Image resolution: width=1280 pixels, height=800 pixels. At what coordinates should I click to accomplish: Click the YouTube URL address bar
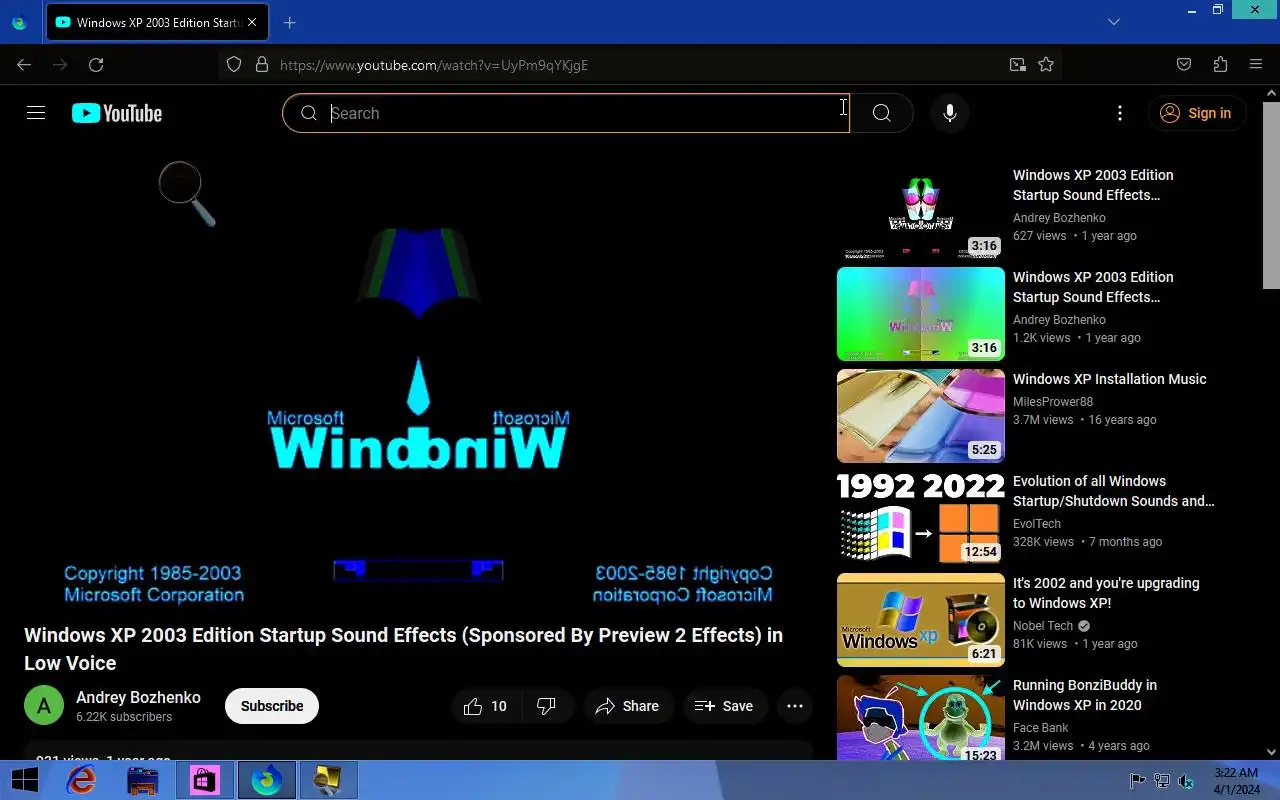click(x=640, y=65)
